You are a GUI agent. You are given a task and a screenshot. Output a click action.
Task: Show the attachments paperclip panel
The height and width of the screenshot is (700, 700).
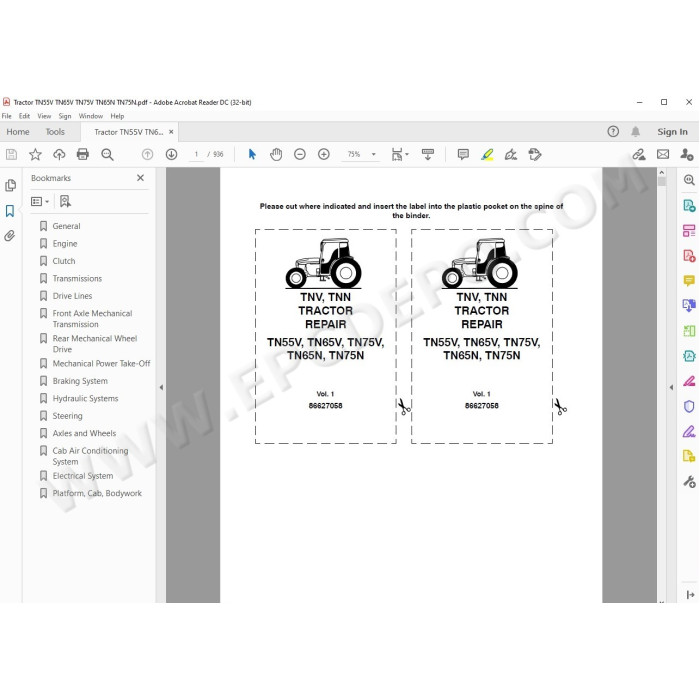[10, 236]
